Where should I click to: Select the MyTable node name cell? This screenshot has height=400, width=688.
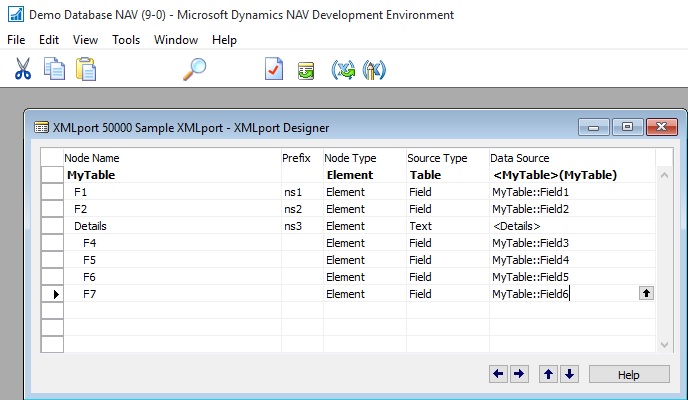172,175
